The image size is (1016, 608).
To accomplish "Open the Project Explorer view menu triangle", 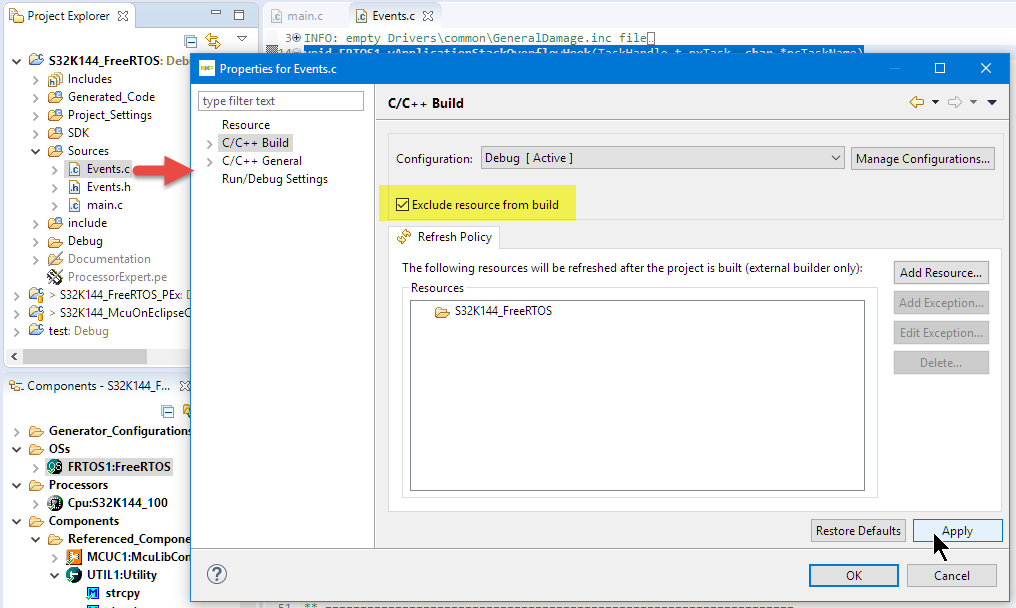I will pos(241,40).
